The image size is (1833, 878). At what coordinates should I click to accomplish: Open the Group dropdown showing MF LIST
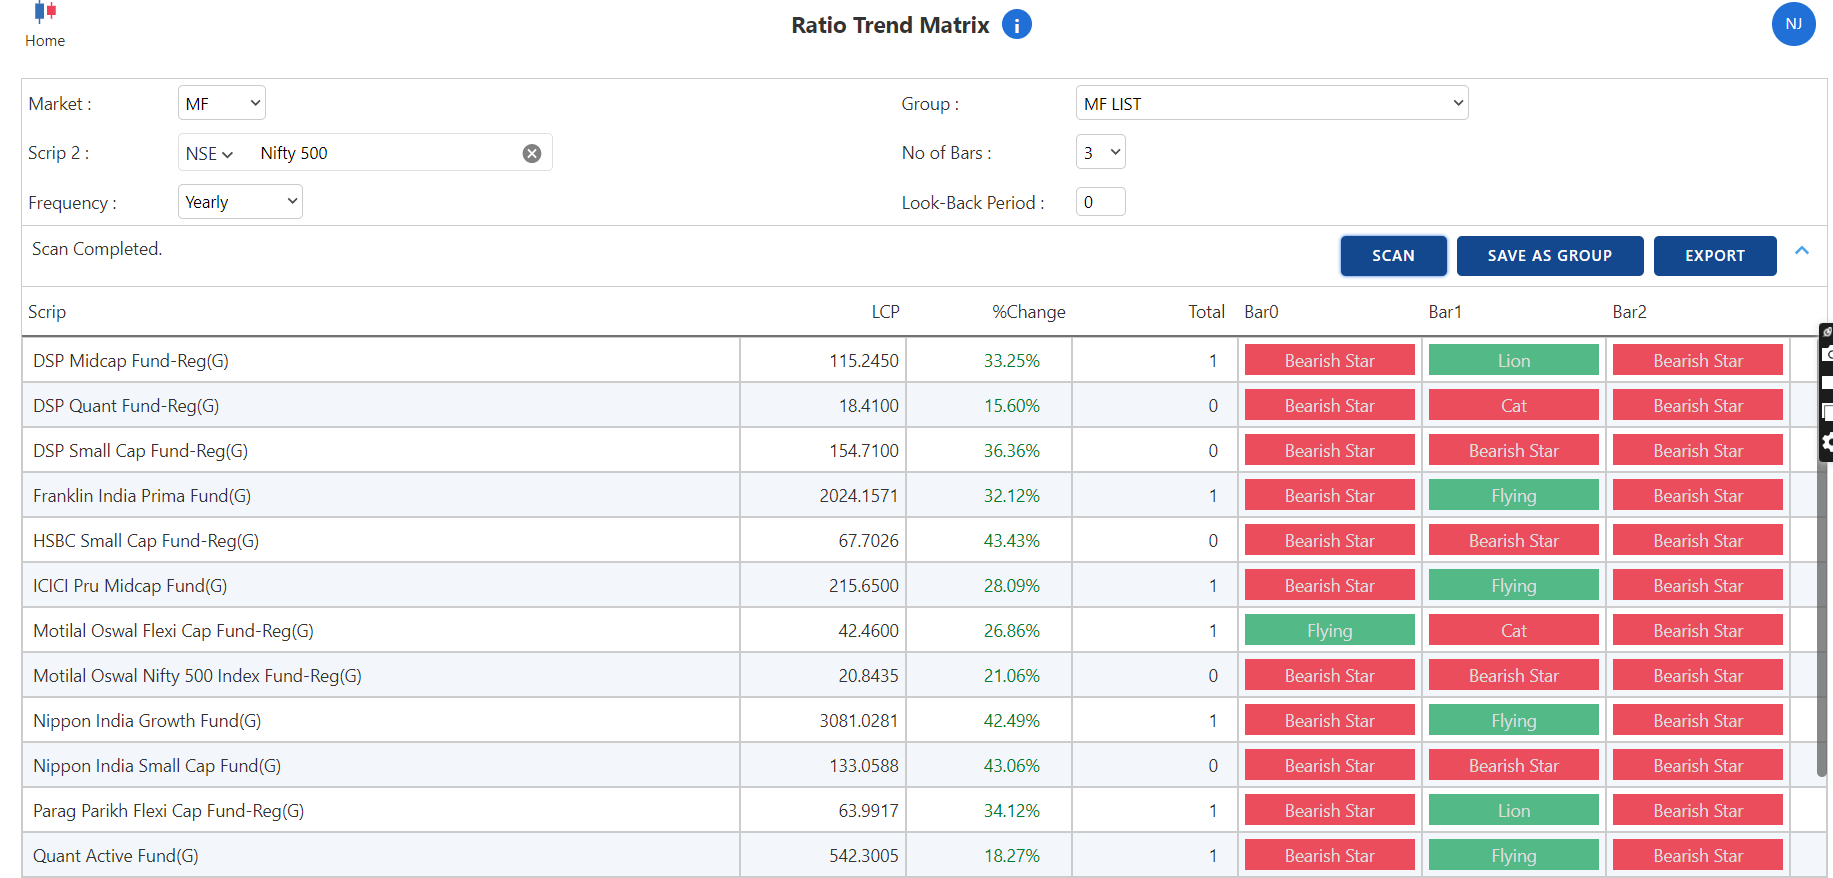coord(1272,103)
